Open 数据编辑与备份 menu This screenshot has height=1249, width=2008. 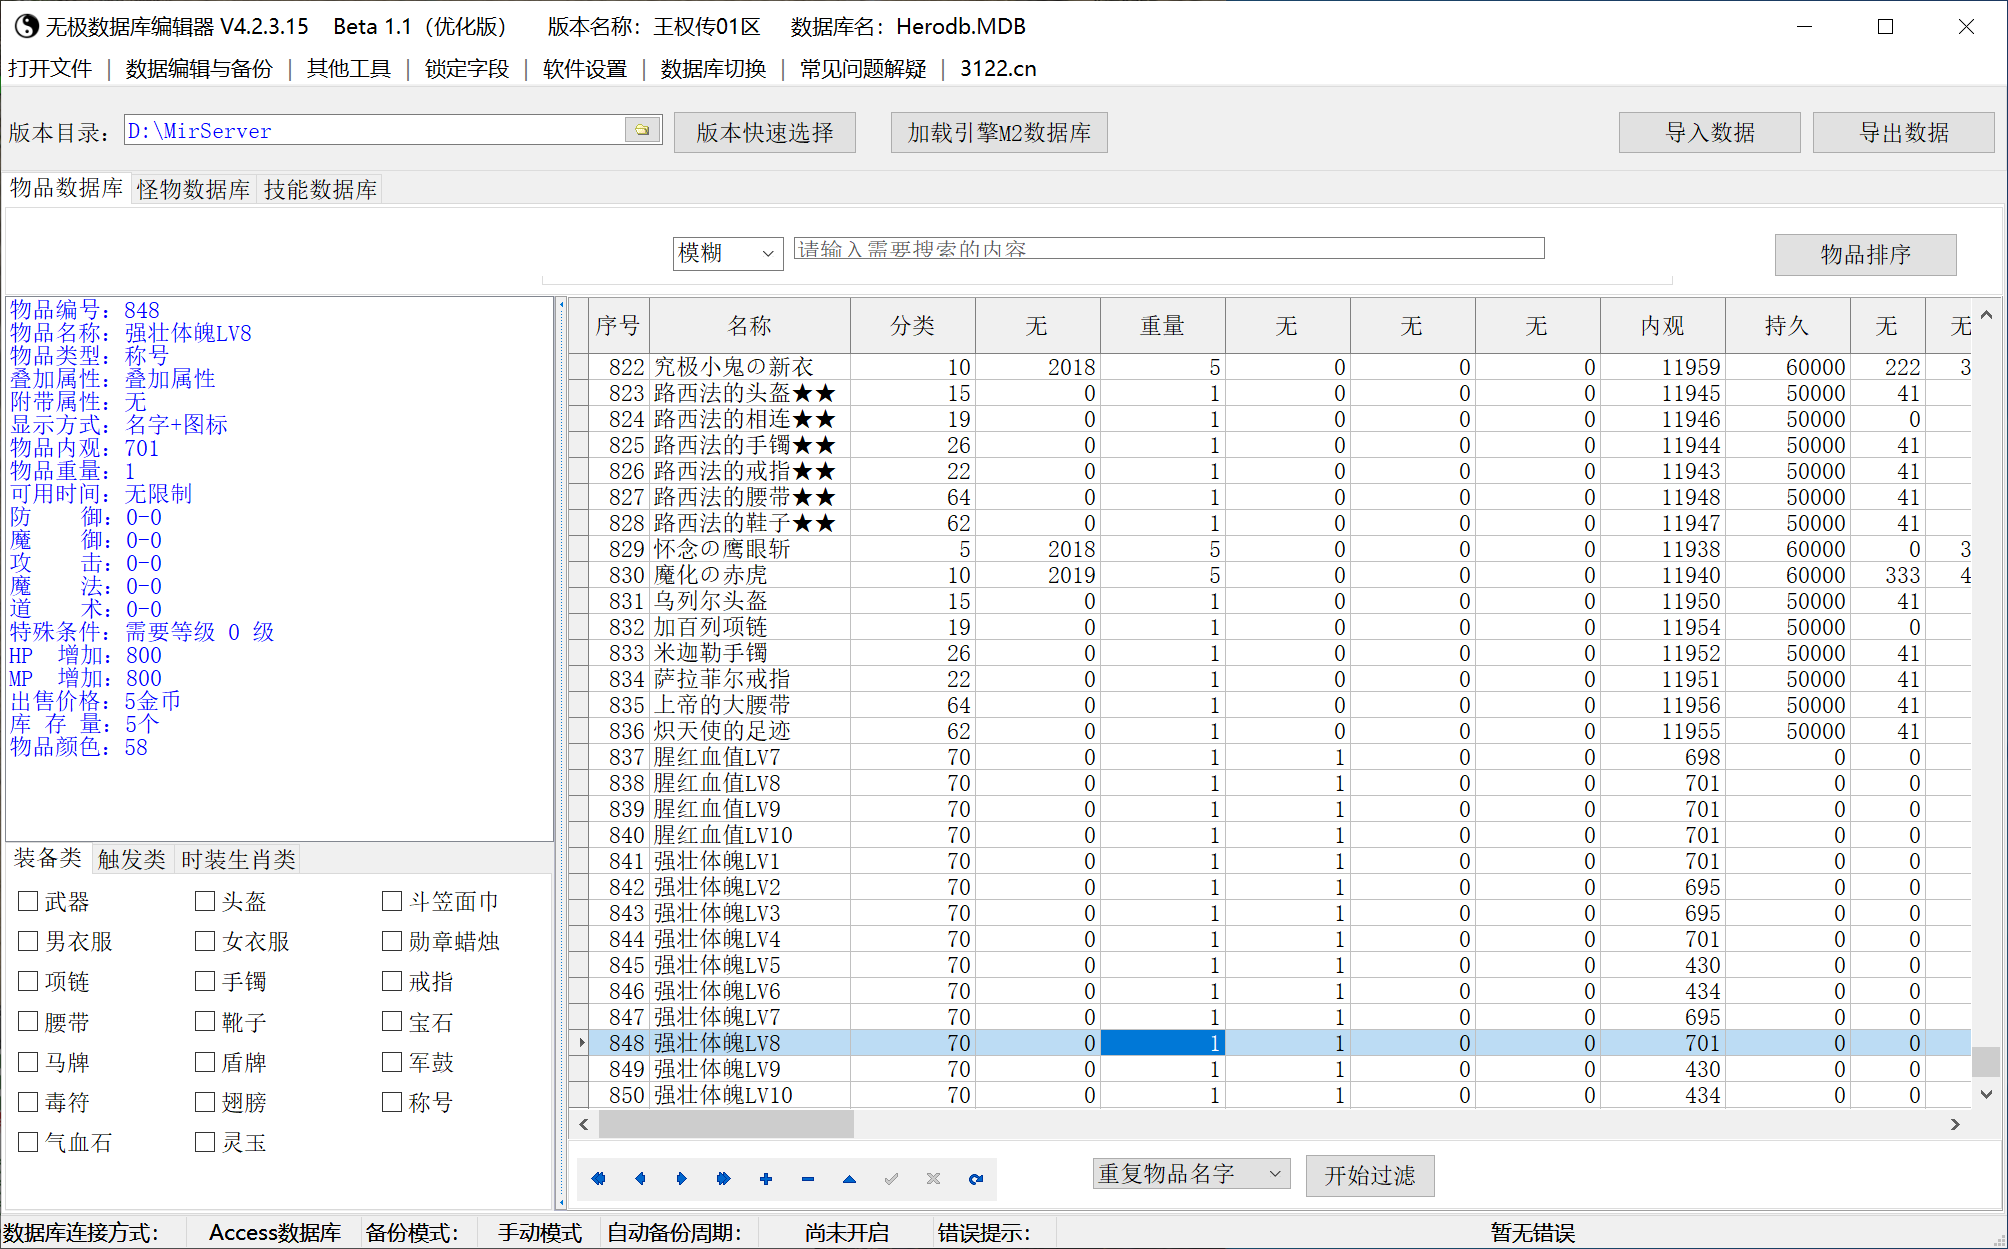[199, 68]
